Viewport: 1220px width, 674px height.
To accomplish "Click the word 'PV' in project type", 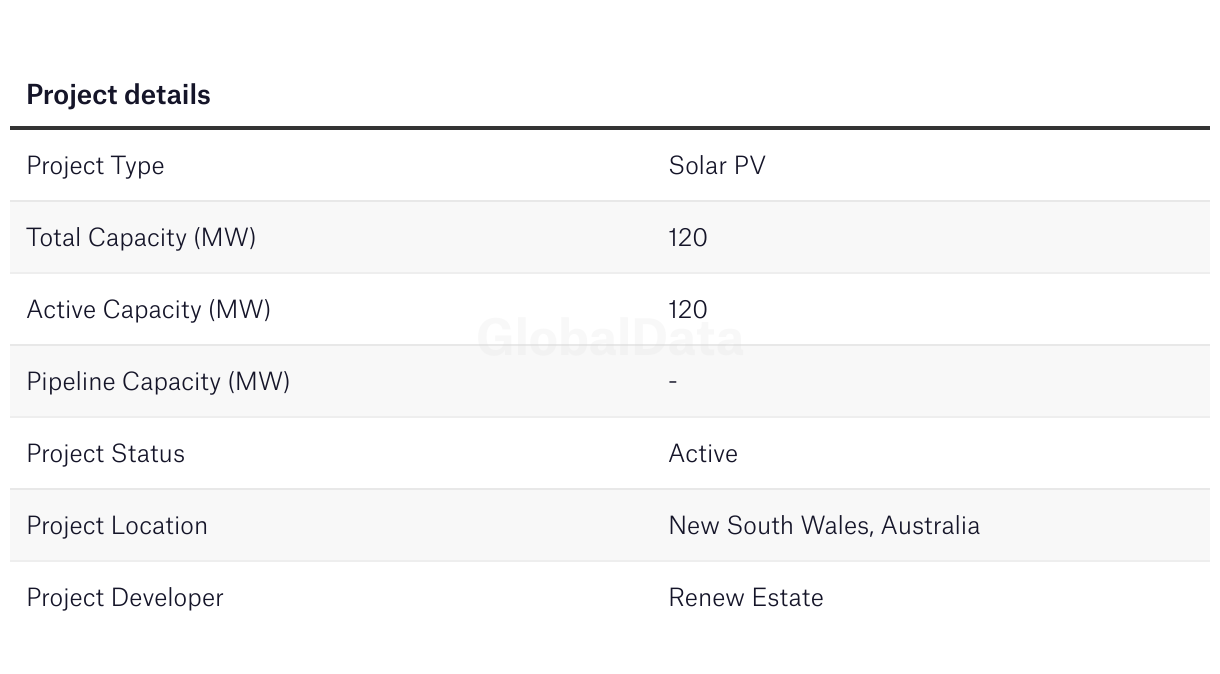I will pos(750,166).
